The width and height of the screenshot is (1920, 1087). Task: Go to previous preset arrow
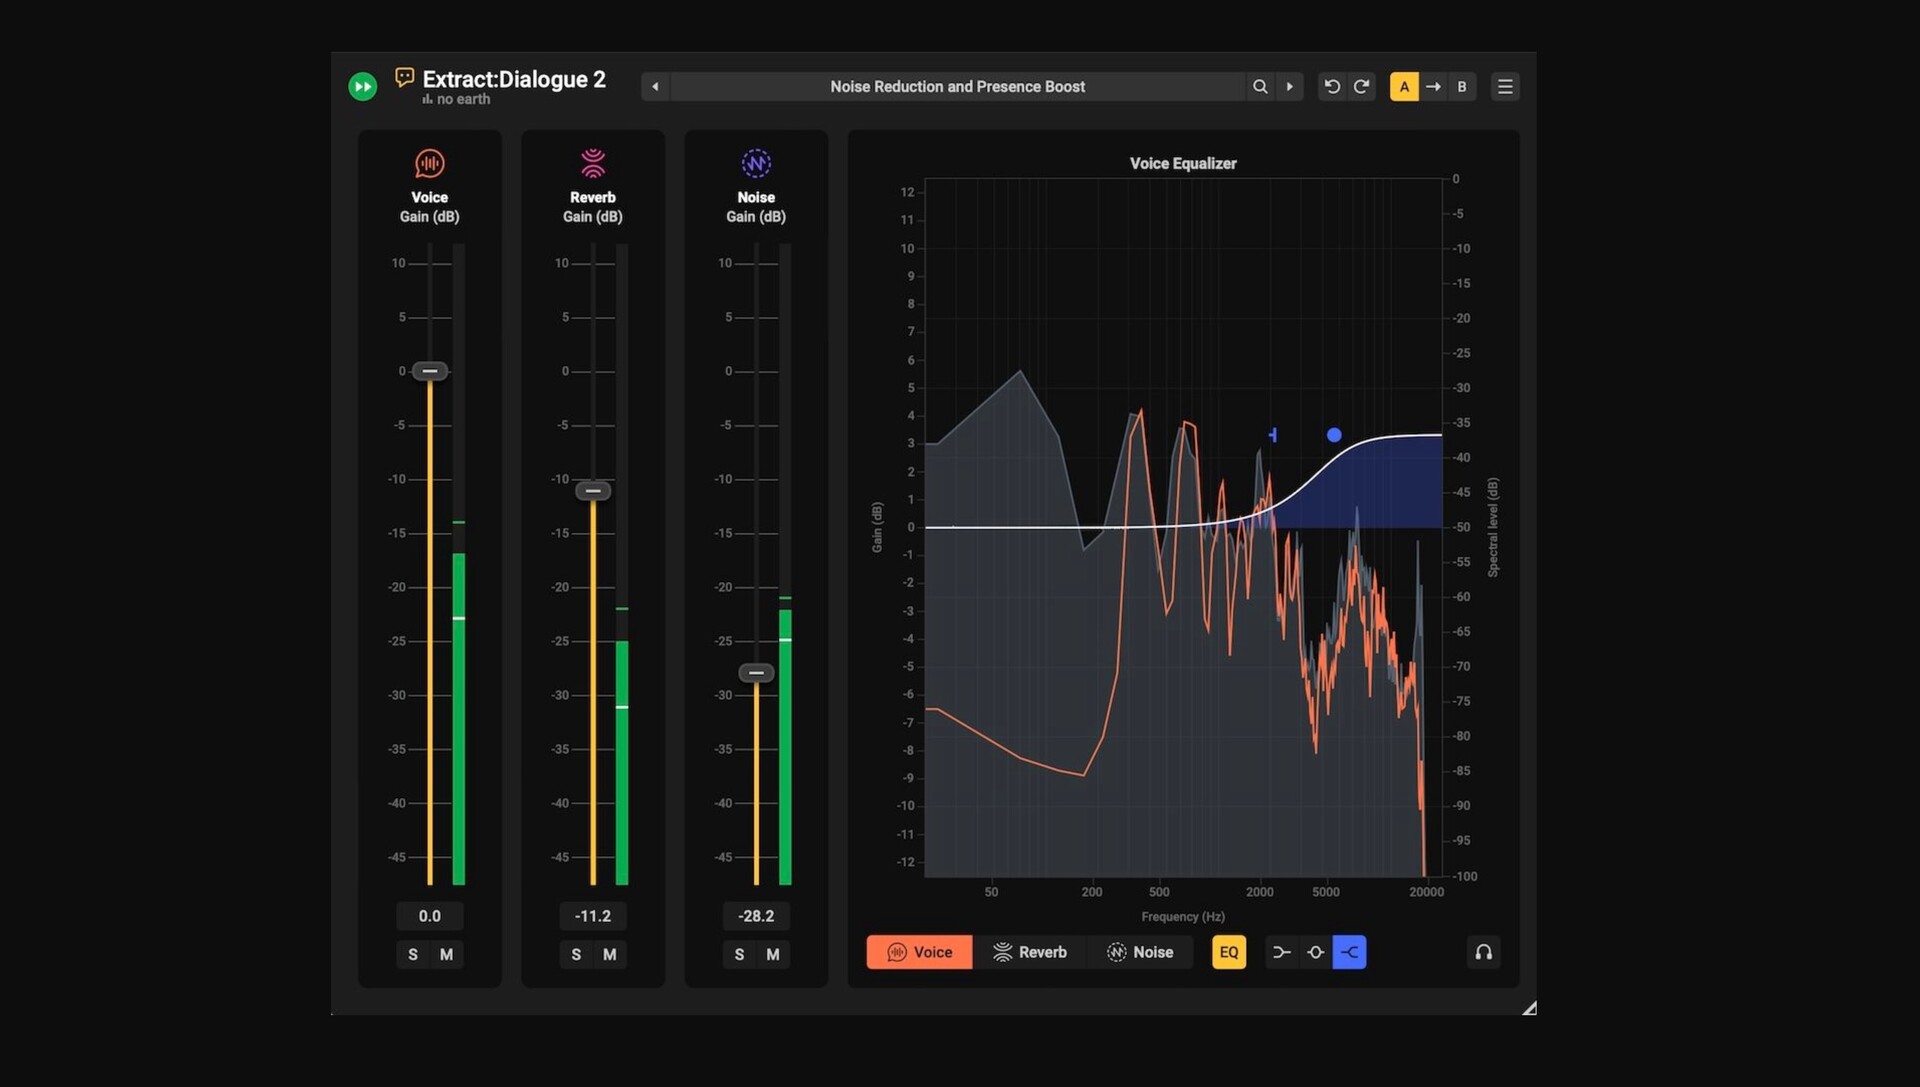coord(655,87)
